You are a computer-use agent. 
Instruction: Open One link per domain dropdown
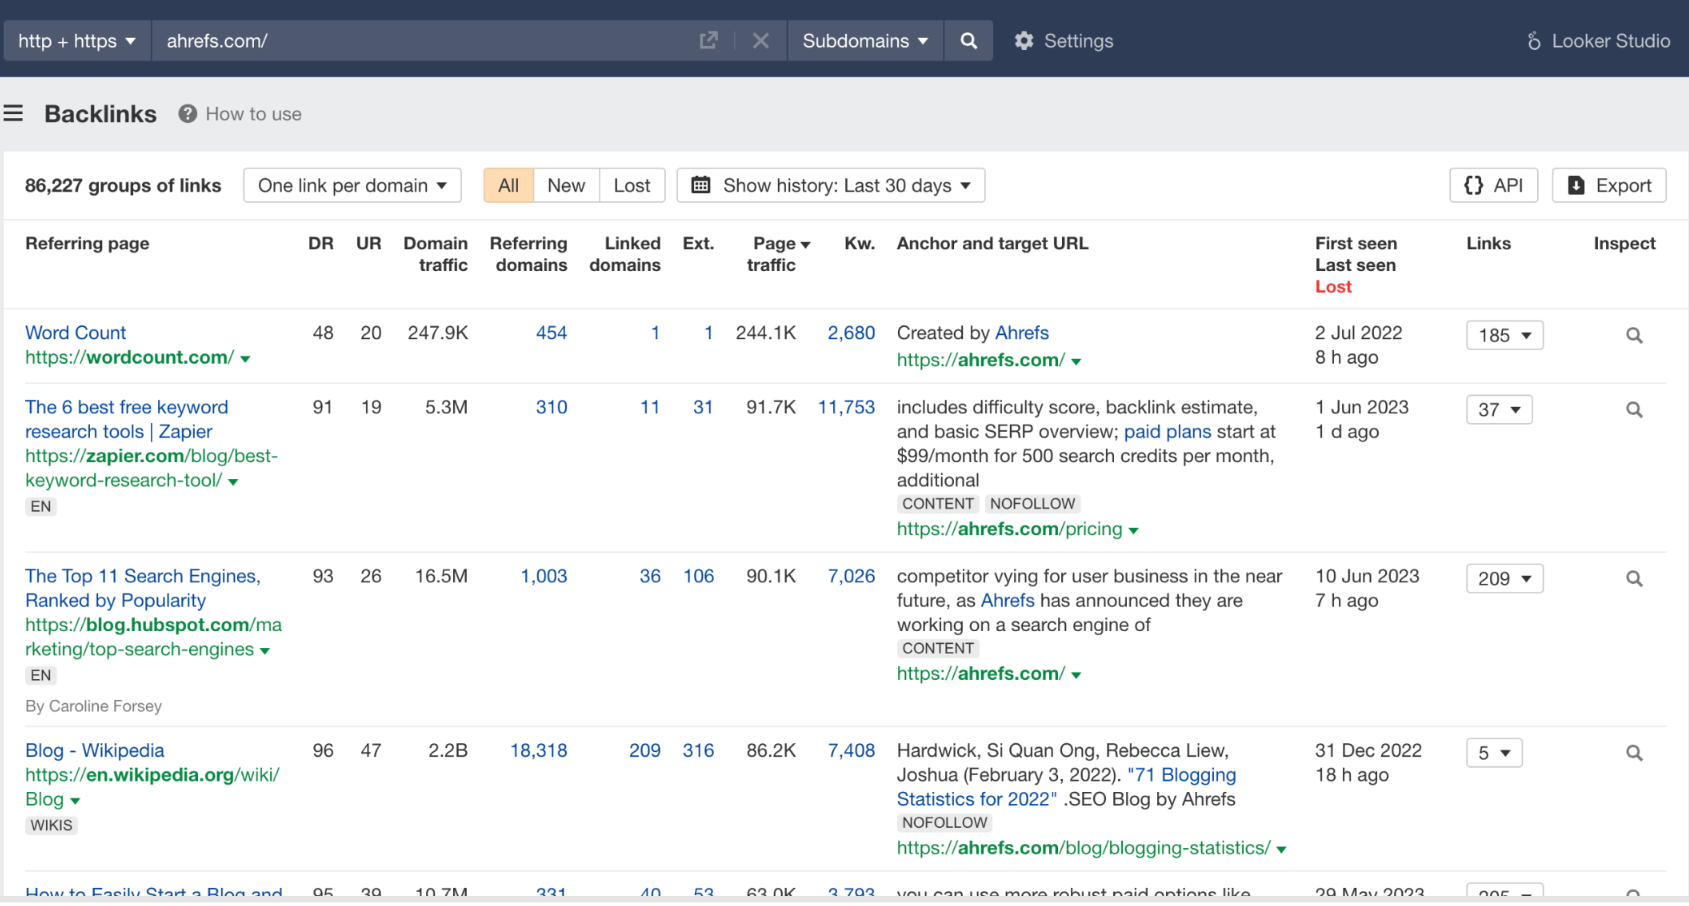coord(352,185)
